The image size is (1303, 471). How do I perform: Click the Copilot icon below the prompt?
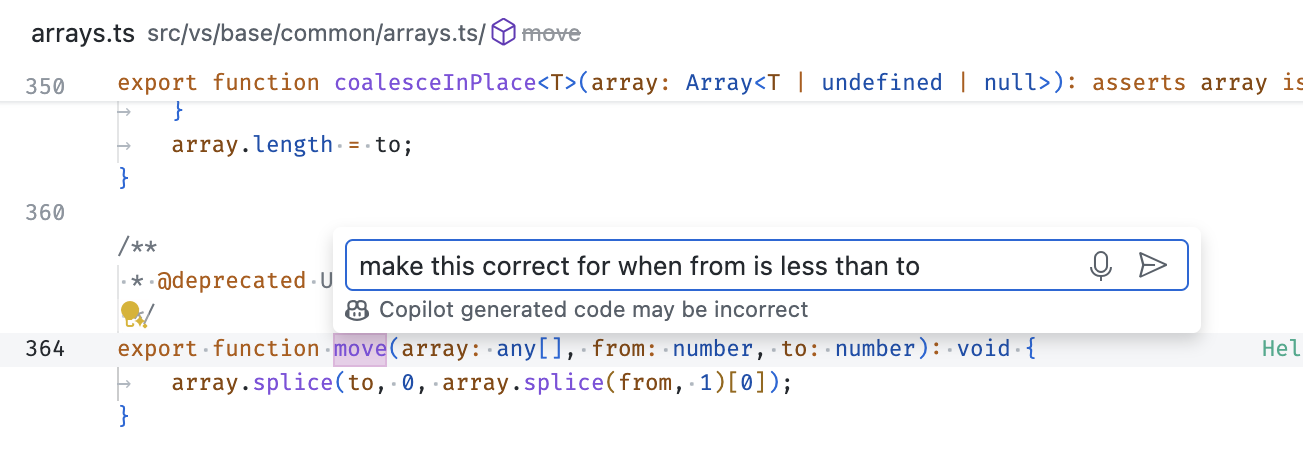click(357, 310)
